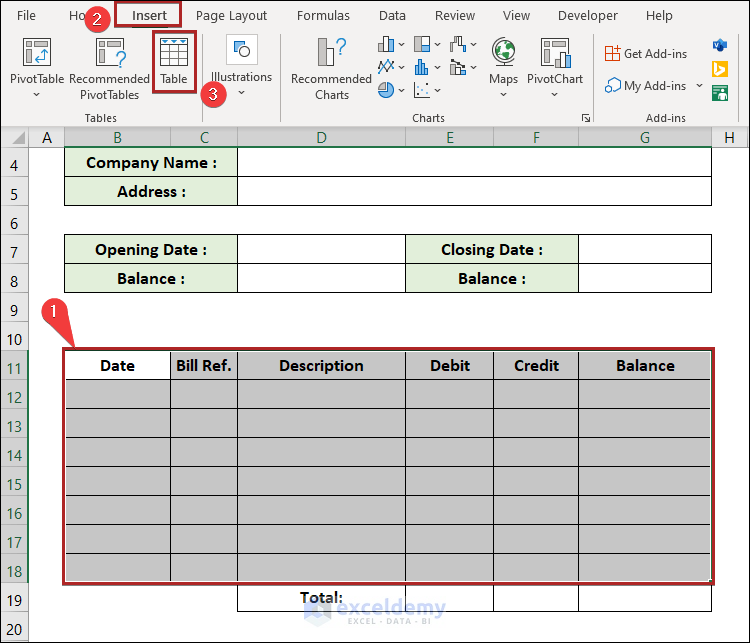Expand the line chart dropdown arrow
Screen dimensions: 750x643
point(401,67)
